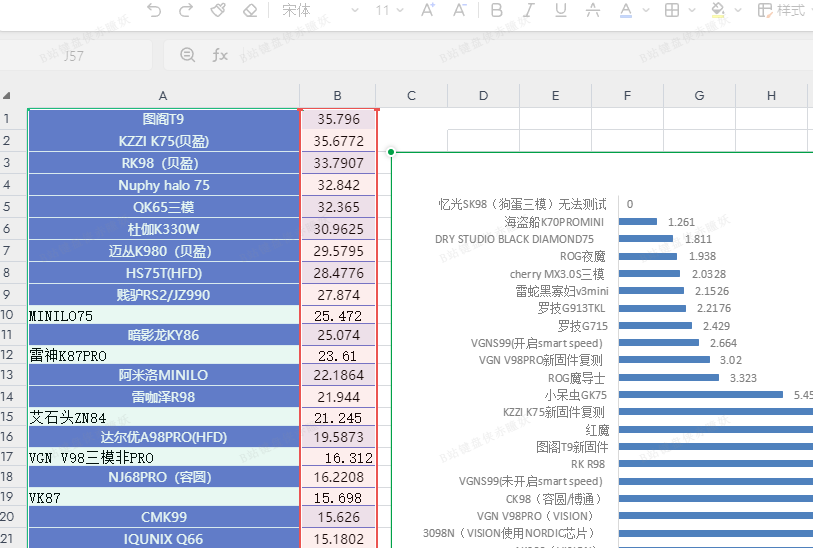Expand the Borders dropdown arrow
The height and width of the screenshot is (548, 813).
[x=692, y=10]
